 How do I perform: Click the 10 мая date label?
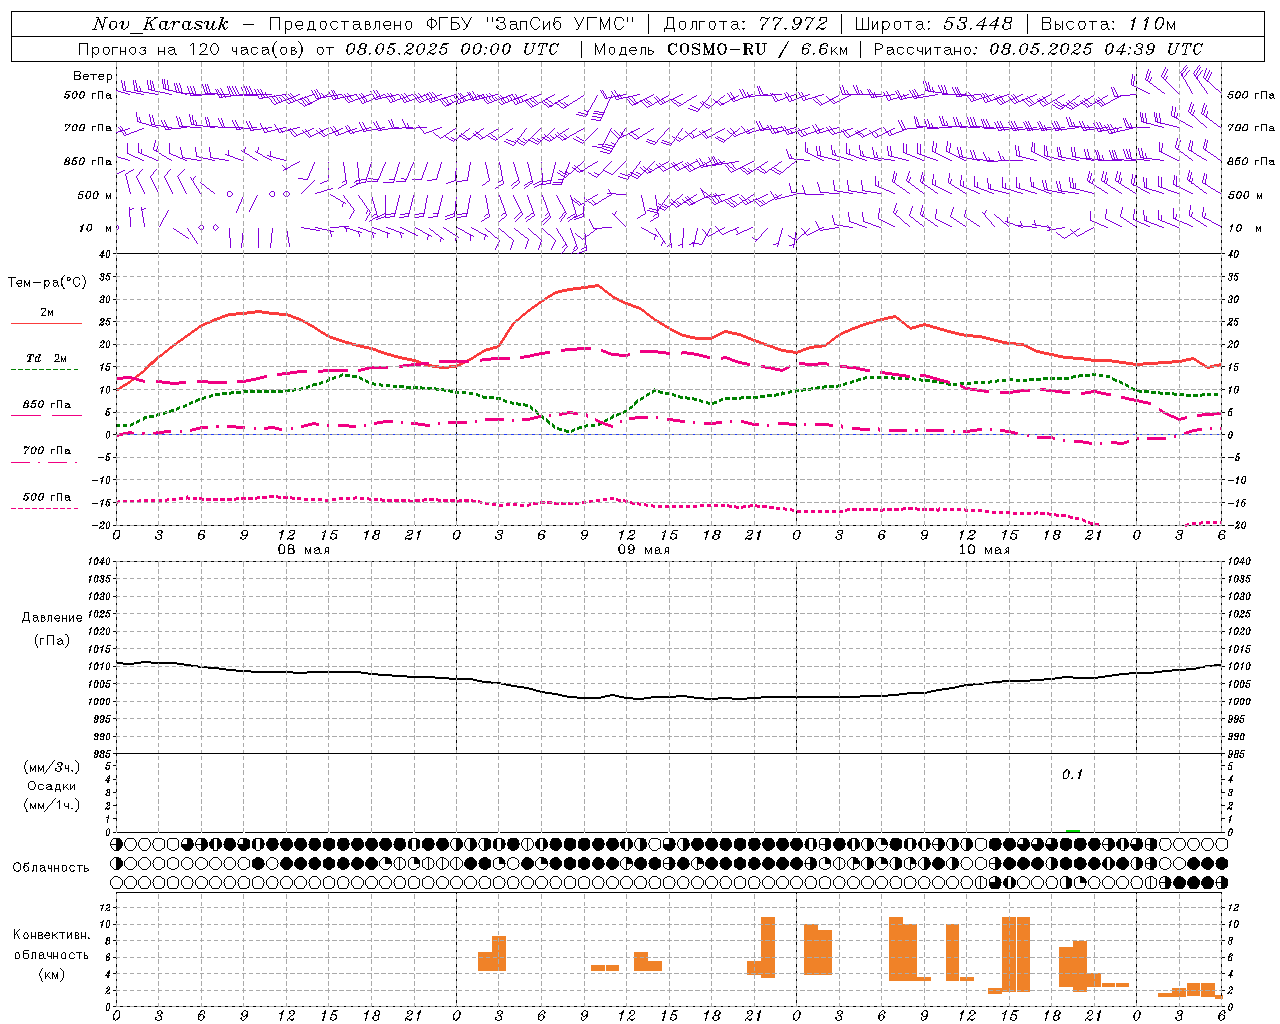[x=984, y=550]
